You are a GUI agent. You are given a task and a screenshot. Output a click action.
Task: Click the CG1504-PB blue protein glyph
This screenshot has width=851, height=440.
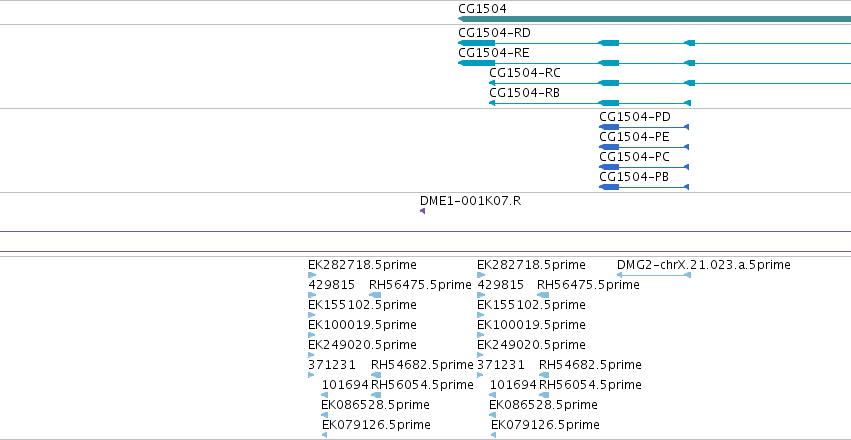[644, 187]
